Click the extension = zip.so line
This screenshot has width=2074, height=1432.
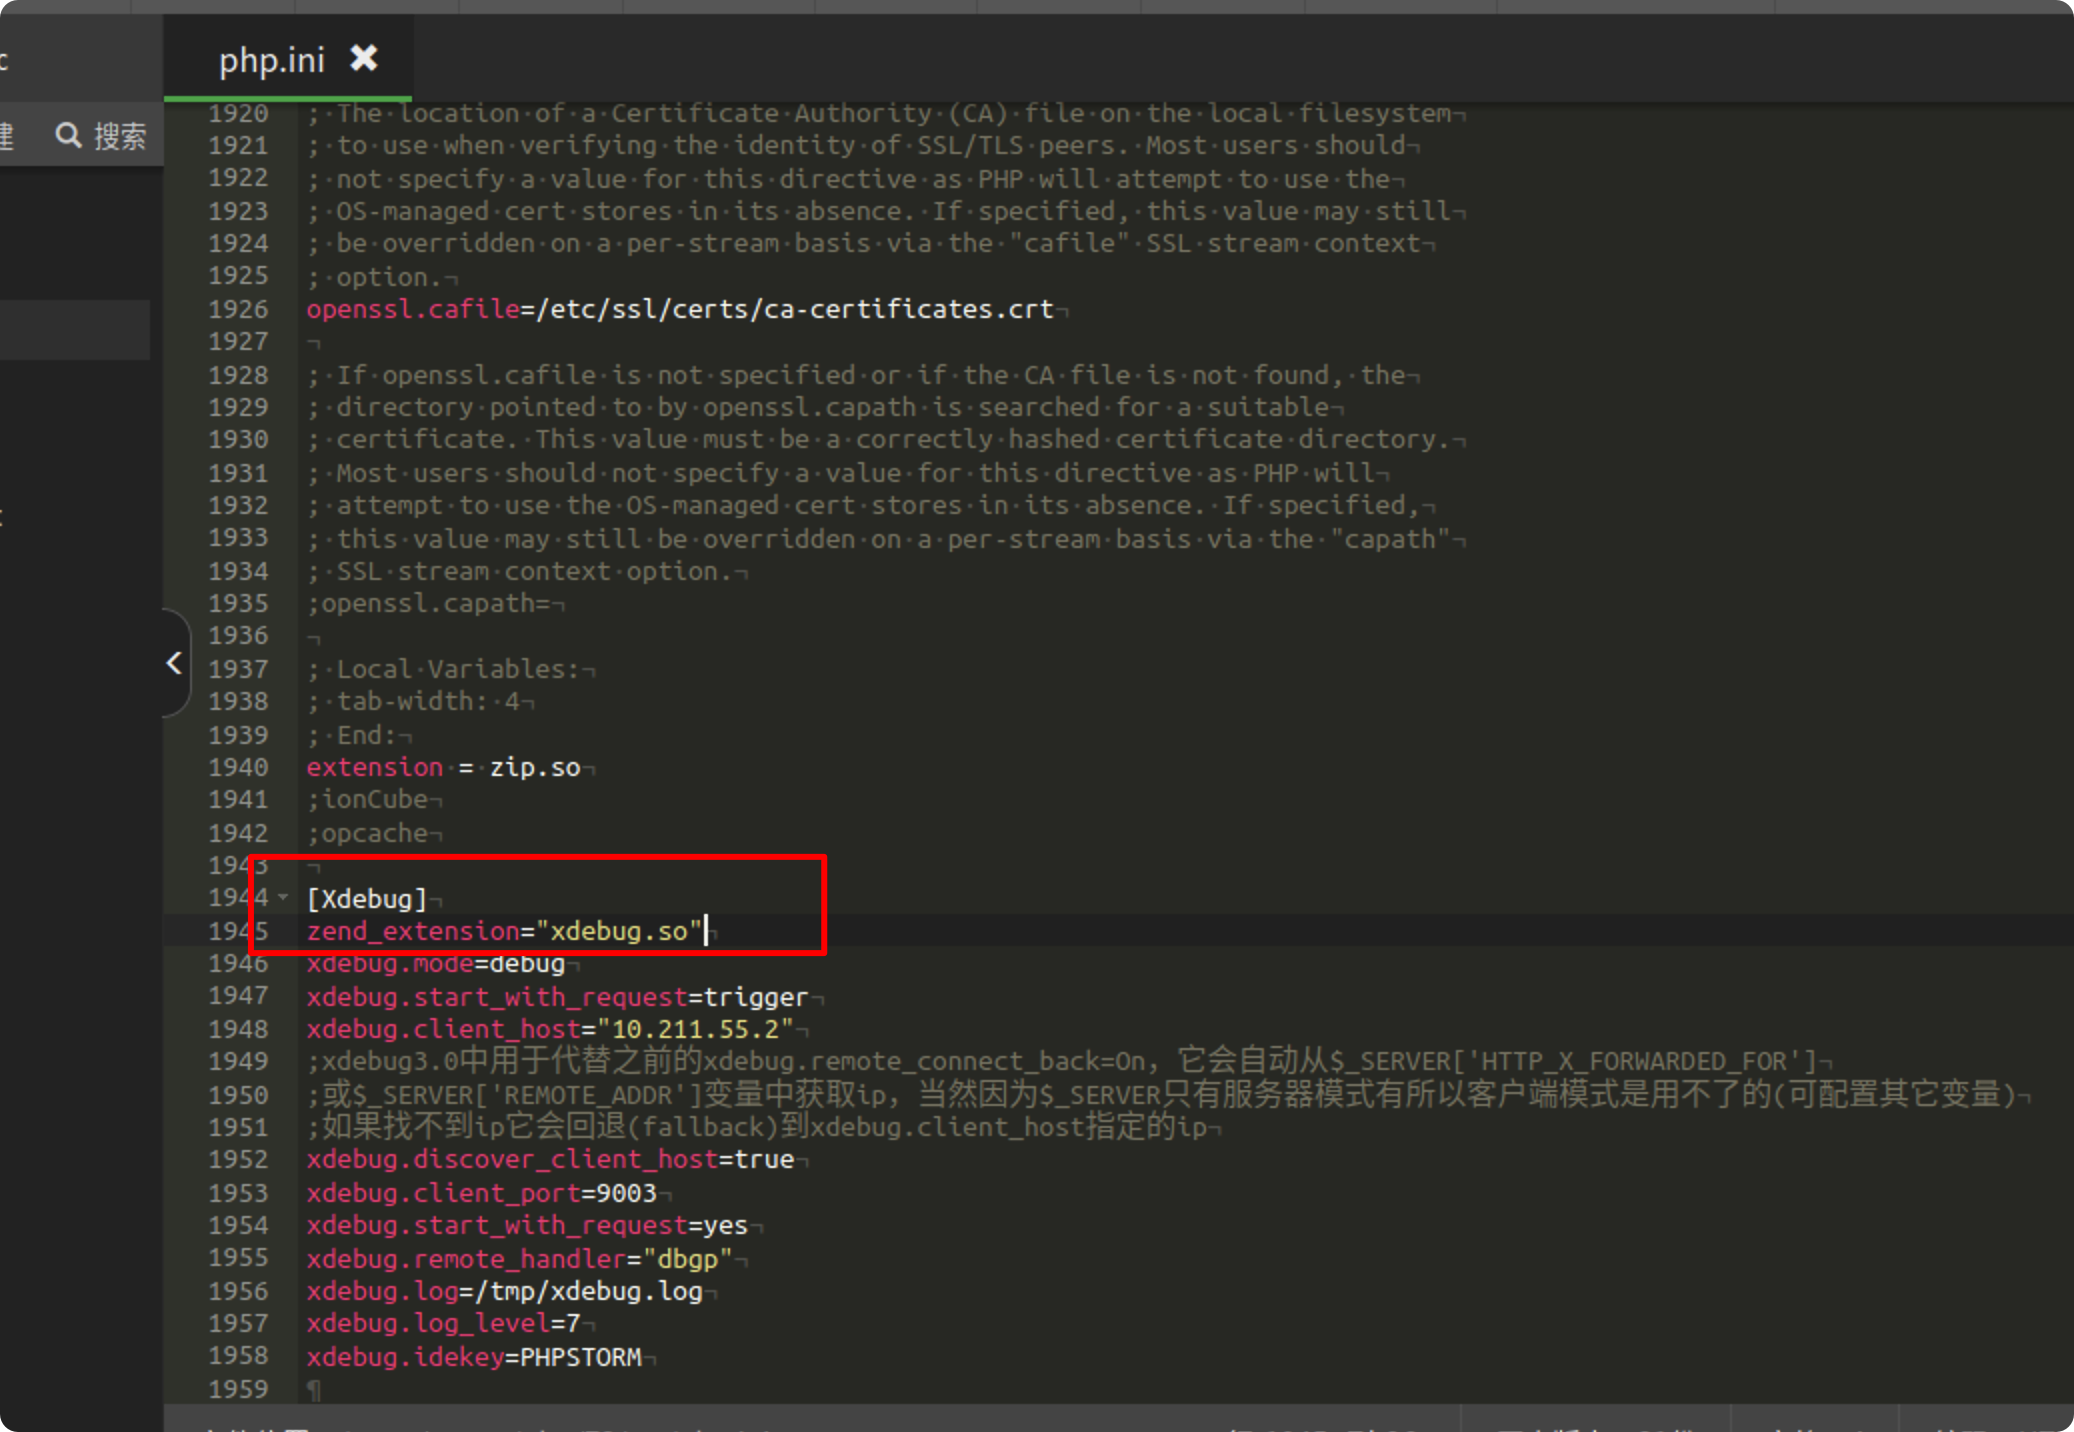click(443, 767)
